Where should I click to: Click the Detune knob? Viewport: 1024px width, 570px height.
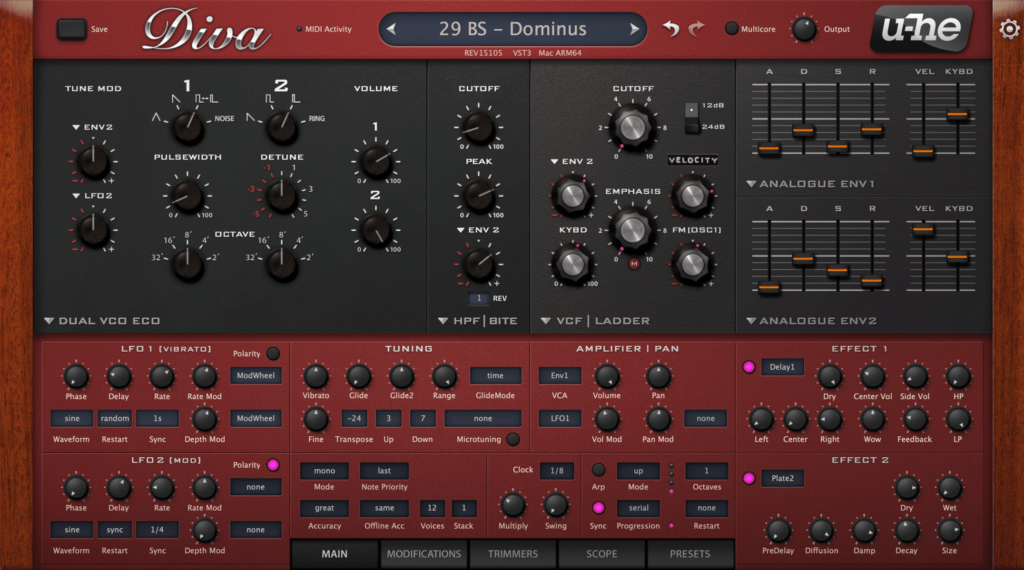point(281,195)
